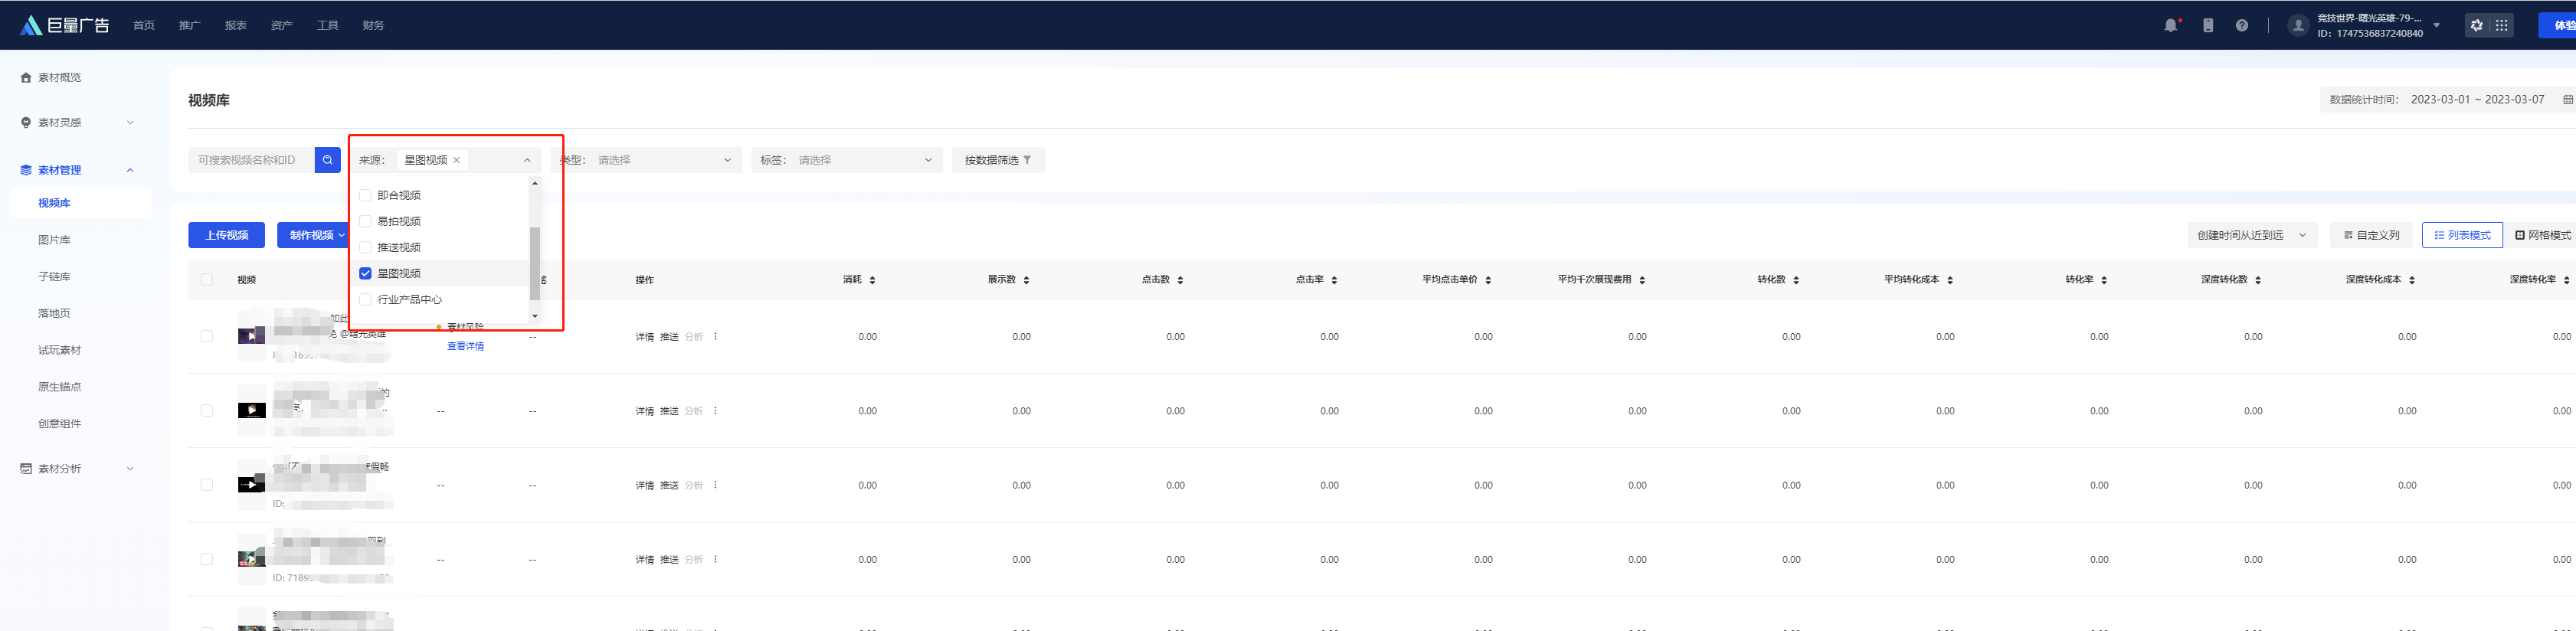Open more-options dots in second video row
The height and width of the screenshot is (631, 2576).
tap(715, 410)
